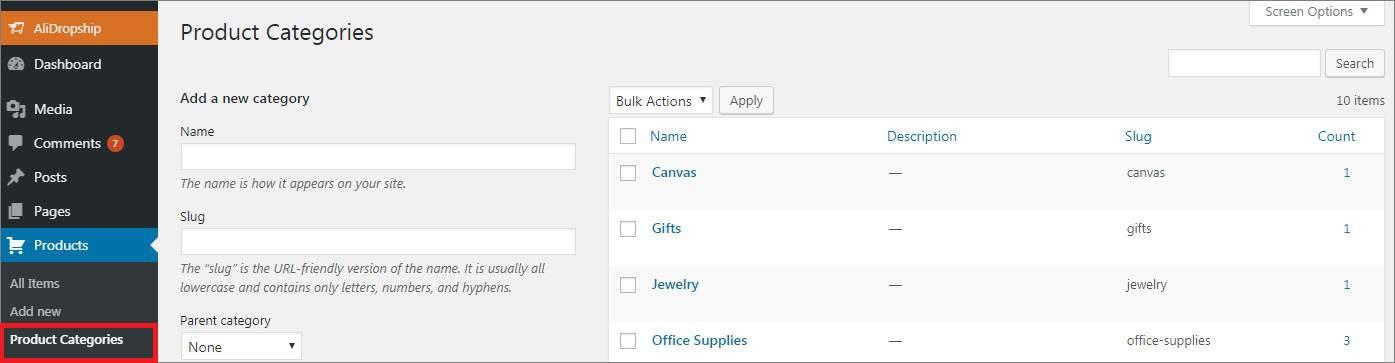Select the Gifts category checkbox
The width and height of the screenshot is (1395, 363).
(628, 228)
